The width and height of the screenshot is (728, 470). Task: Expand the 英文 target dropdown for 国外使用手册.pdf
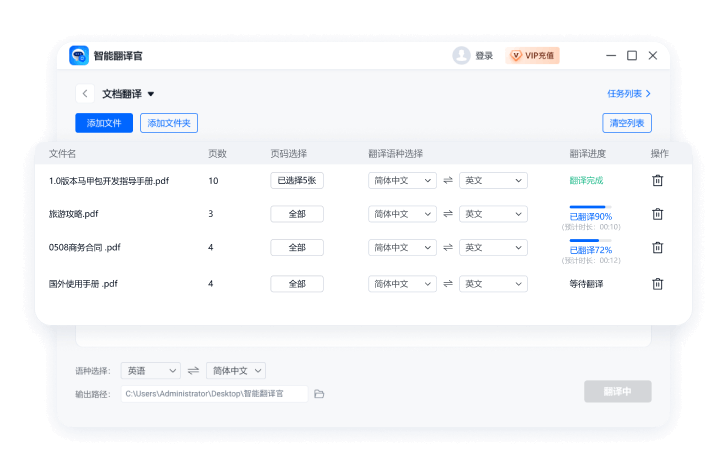494,284
